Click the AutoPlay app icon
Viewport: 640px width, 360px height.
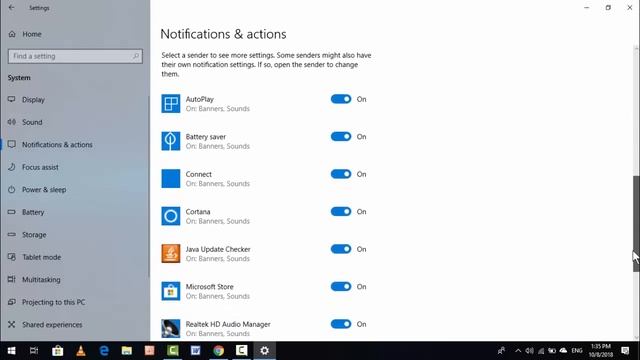171,104
